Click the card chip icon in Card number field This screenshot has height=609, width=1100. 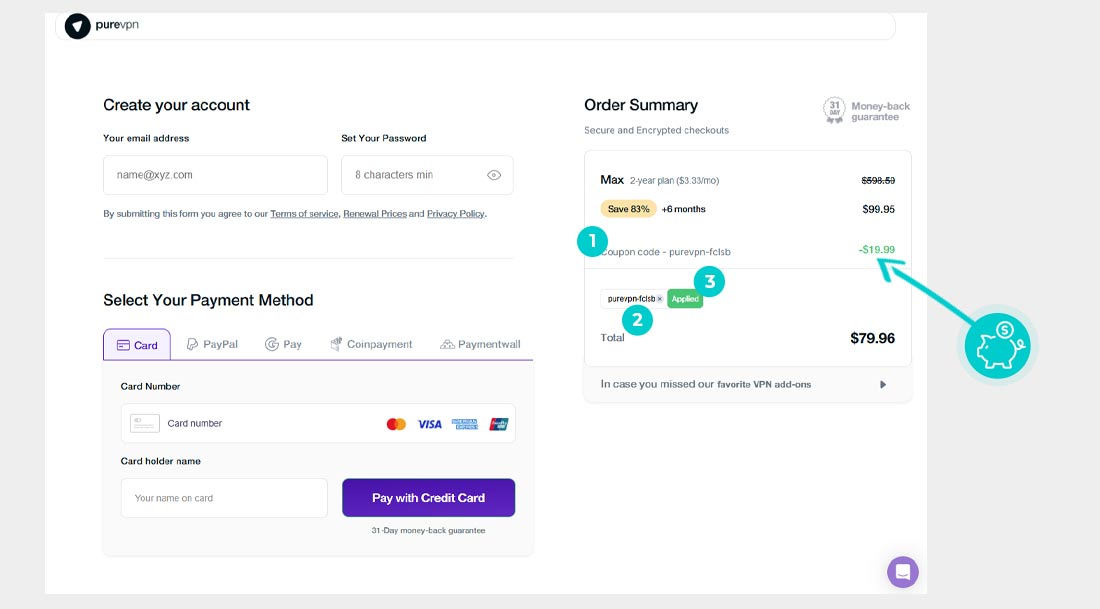[145, 423]
